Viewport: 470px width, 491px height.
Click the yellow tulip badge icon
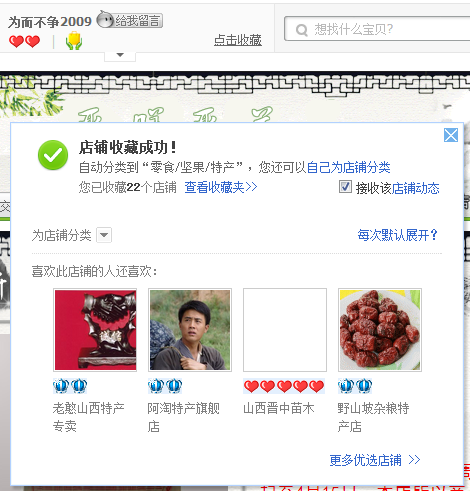[x=74, y=41]
